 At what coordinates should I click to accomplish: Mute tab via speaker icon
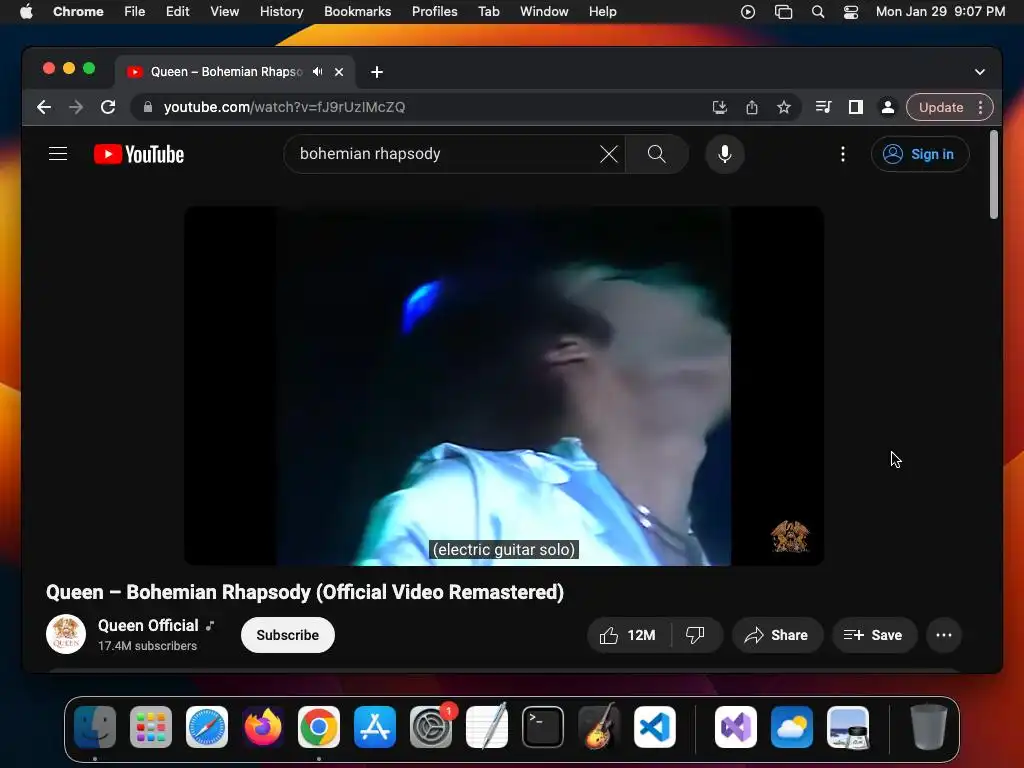pyautogui.click(x=317, y=72)
